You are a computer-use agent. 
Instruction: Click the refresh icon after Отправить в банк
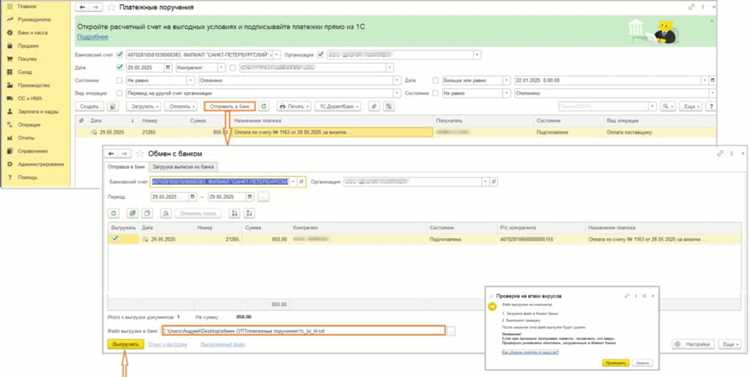click(x=264, y=106)
